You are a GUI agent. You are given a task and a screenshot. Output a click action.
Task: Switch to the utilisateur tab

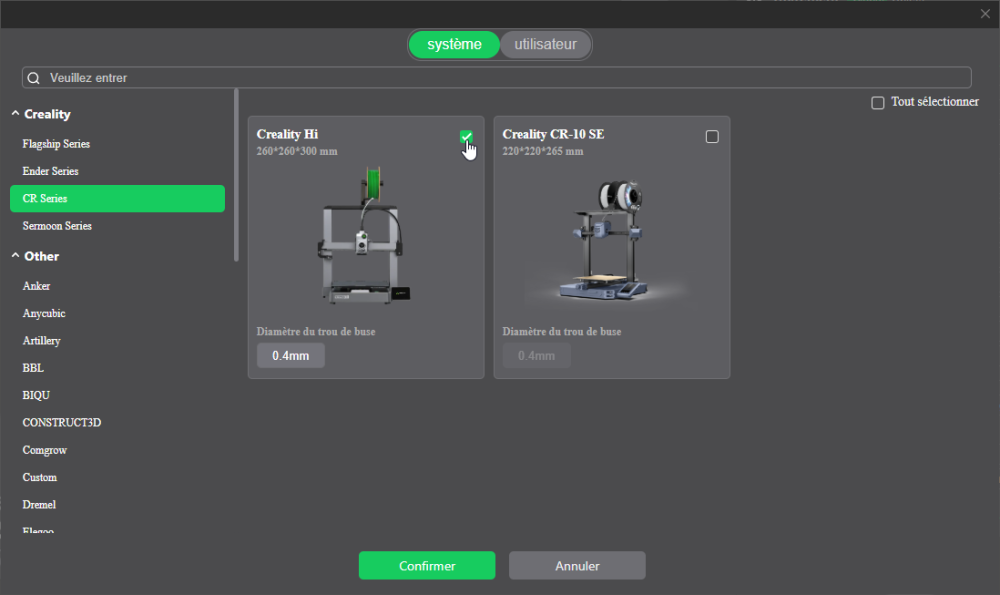pos(545,45)
